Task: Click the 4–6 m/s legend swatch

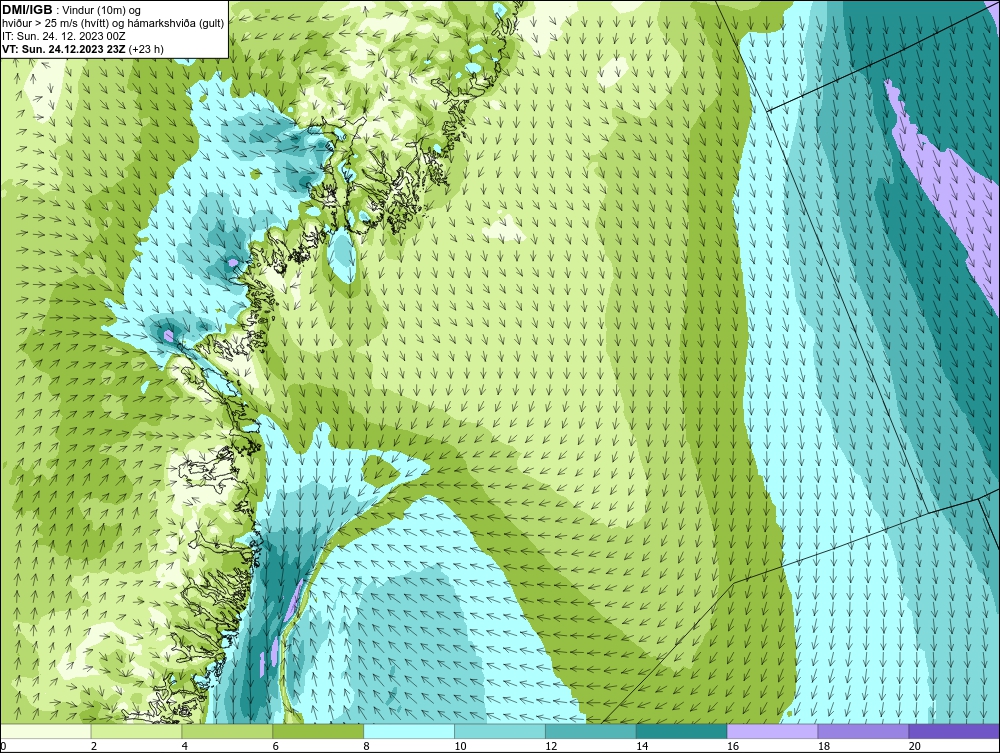Action: point(227,731)
